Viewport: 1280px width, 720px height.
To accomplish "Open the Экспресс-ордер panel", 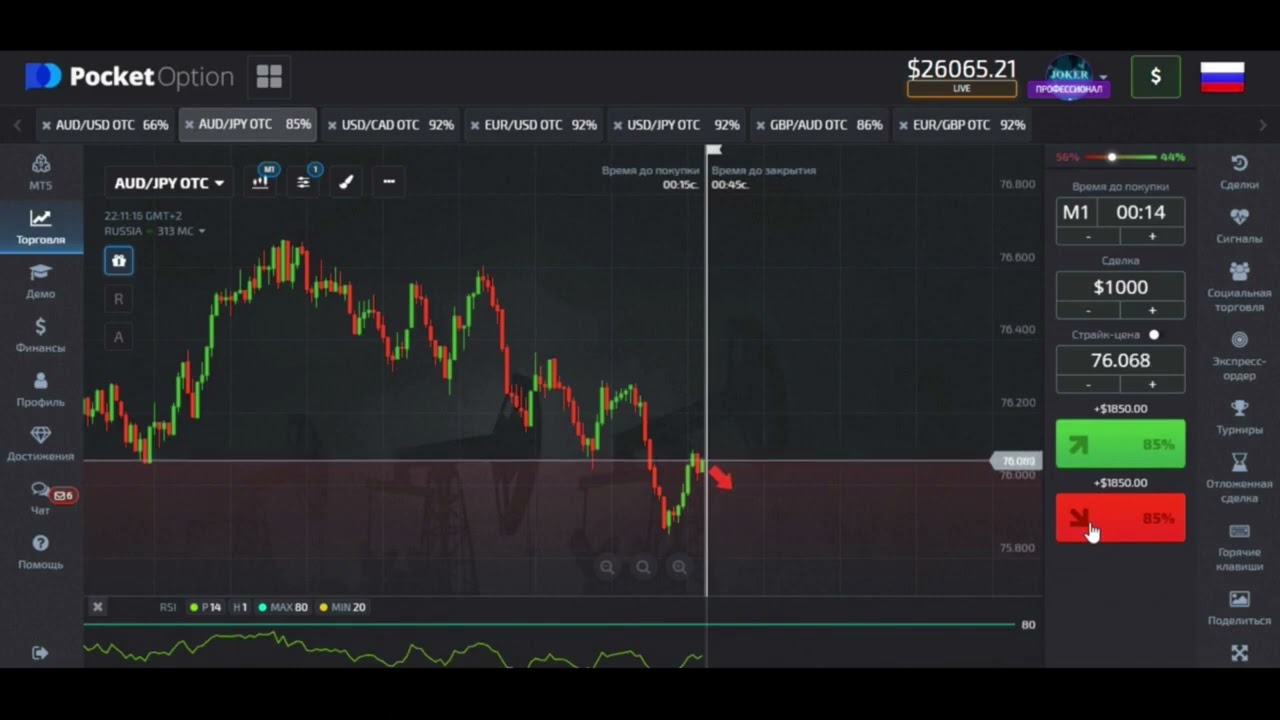I will pyautogui.click(x=1239, y=355).
